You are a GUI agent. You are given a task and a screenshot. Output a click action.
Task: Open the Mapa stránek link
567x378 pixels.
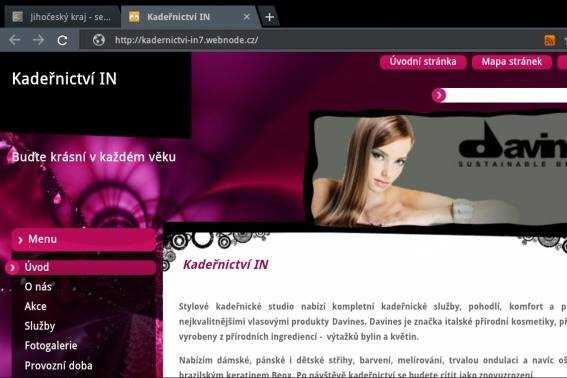tap(512, 62)
